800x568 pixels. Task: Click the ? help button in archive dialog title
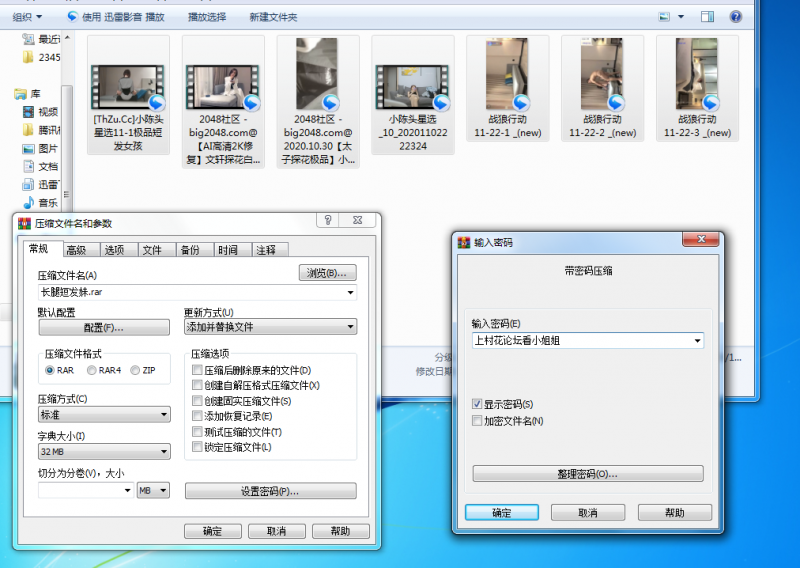pos(328,220)
